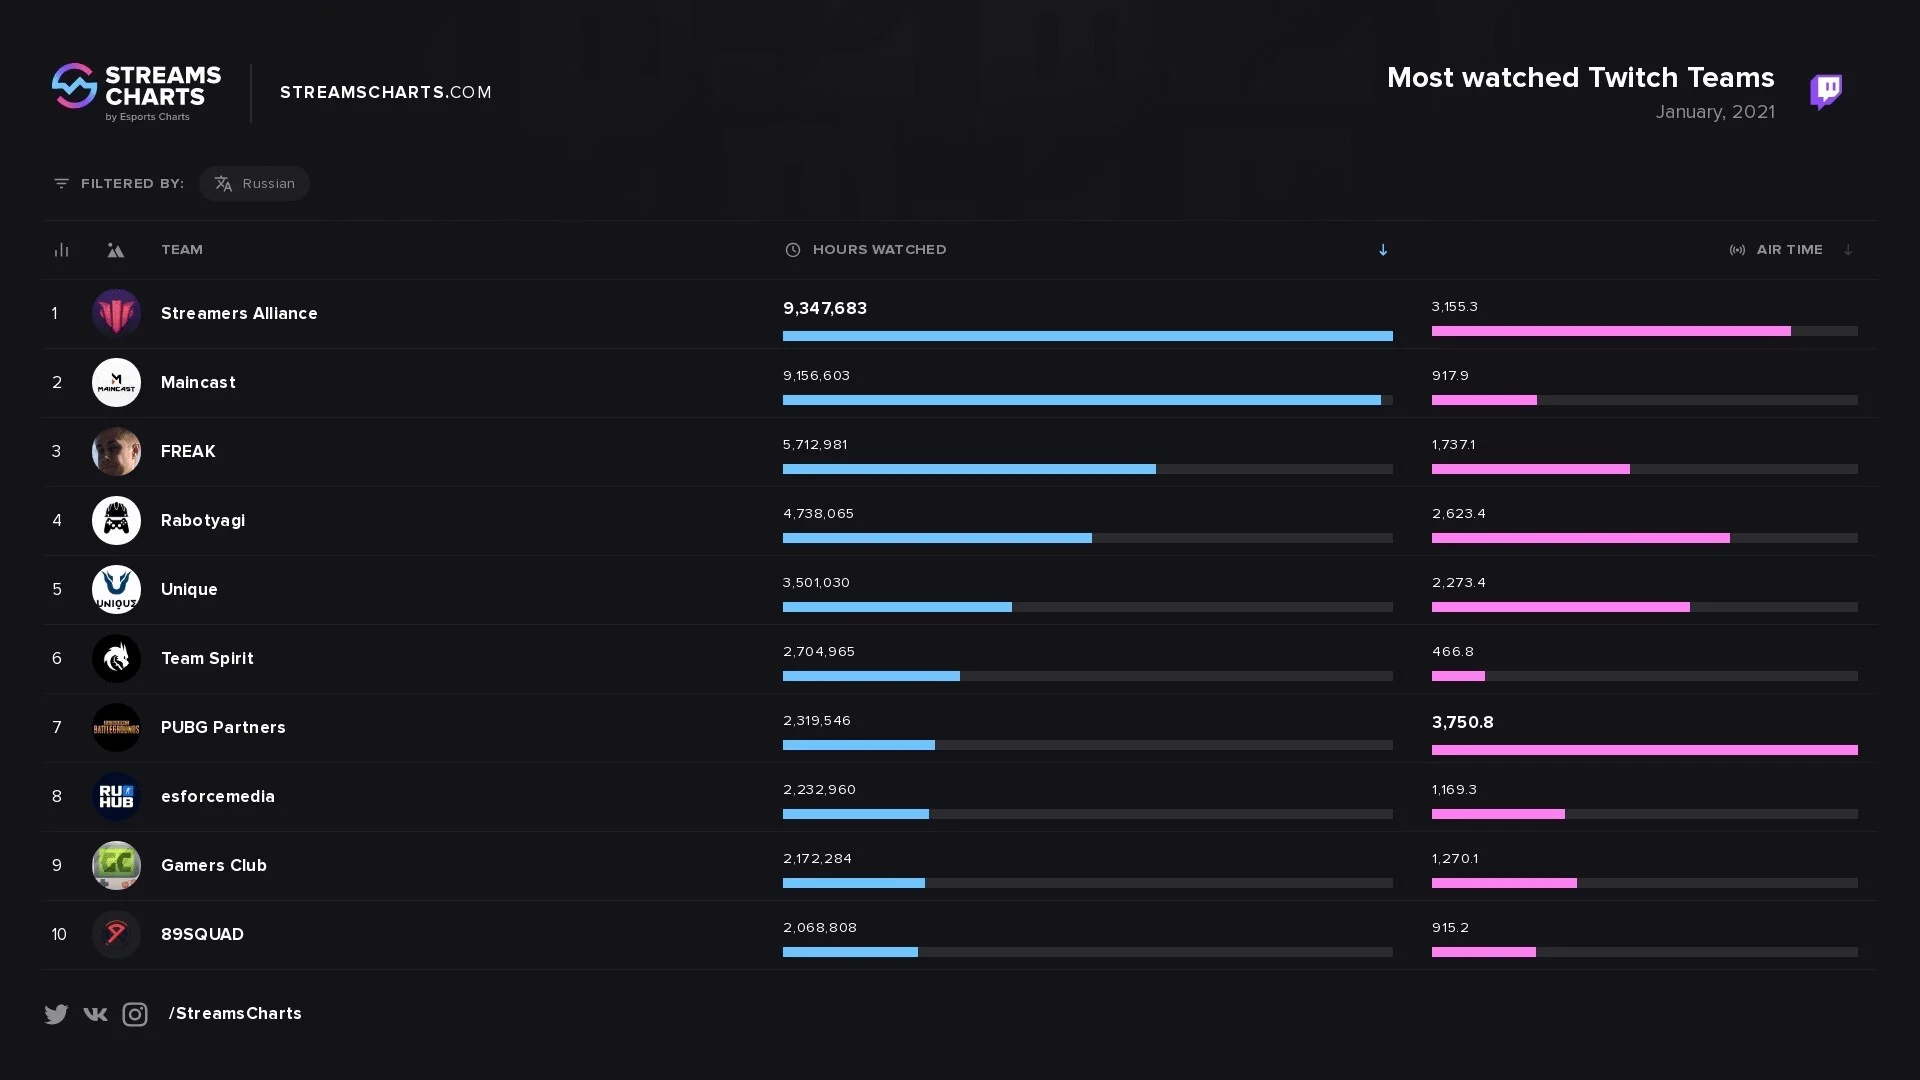Open the Streams Charts logo
Viewport: 1920px width, 1080px height.
136,92
